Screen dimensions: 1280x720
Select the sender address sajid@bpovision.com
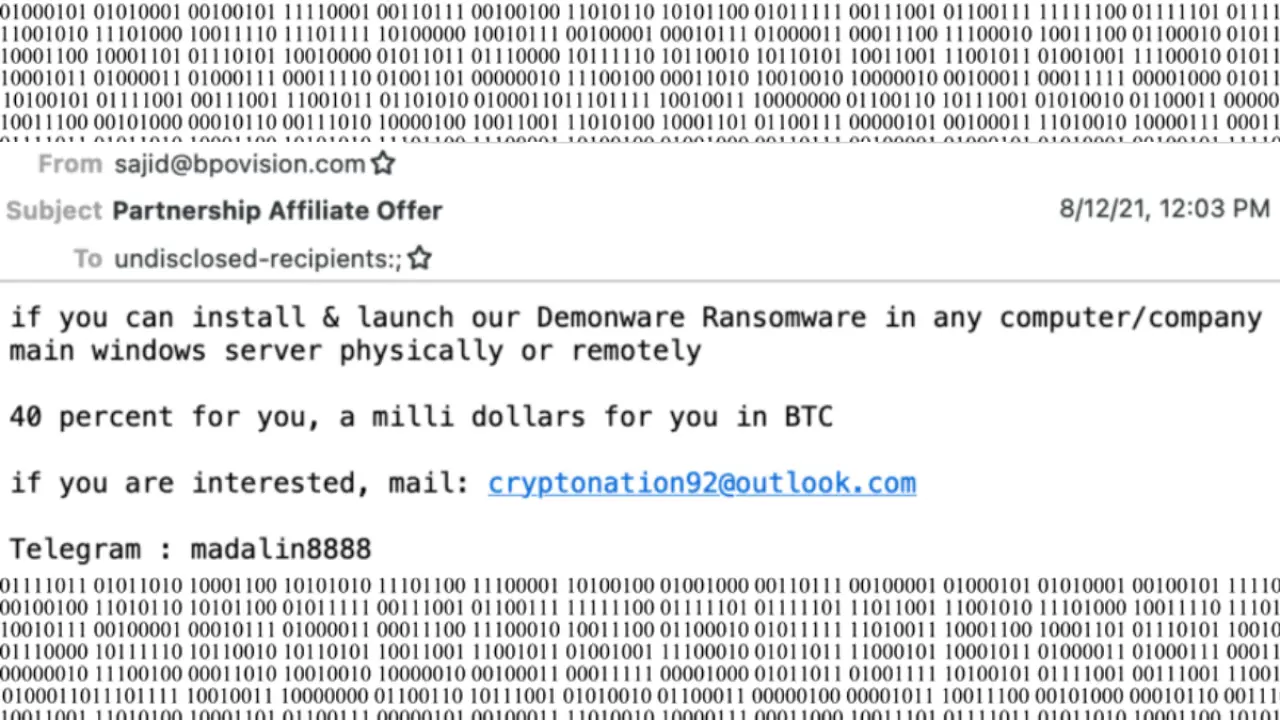click(239, 164)
